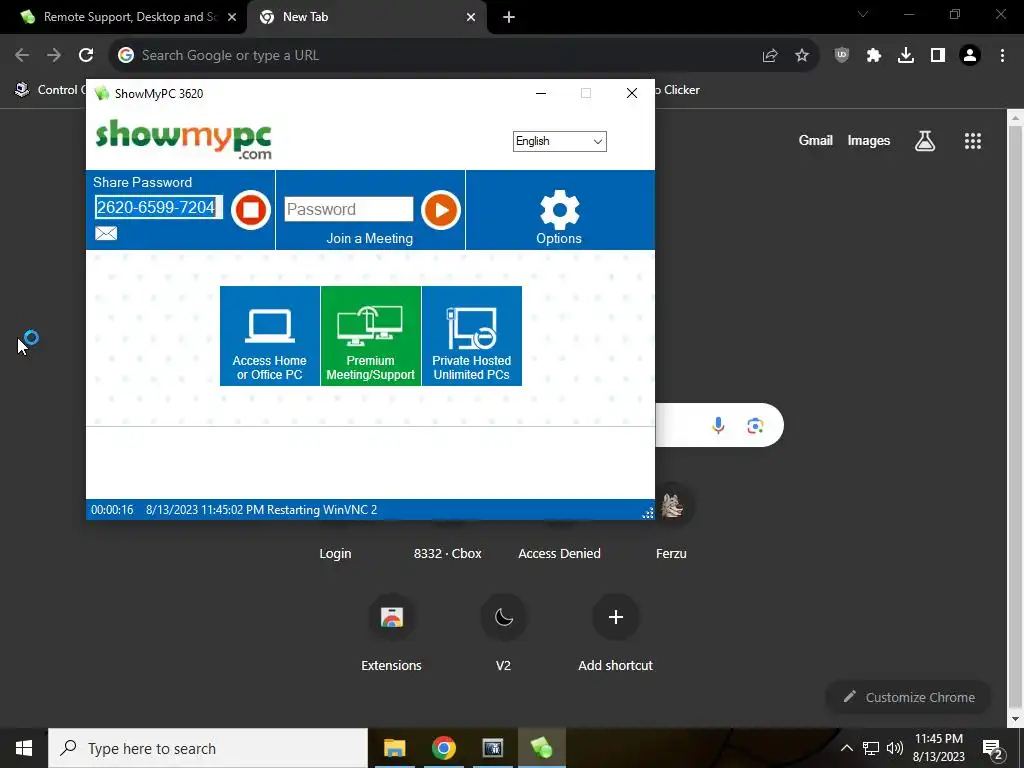Bookmark this tab with star icon
1024x768 pixels.
pyautogui.click(x=802, y=56)
